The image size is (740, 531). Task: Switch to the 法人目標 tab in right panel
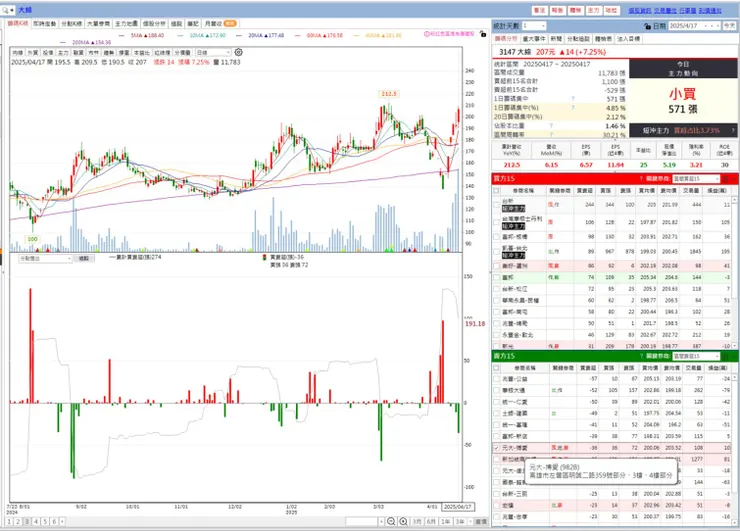629,39
